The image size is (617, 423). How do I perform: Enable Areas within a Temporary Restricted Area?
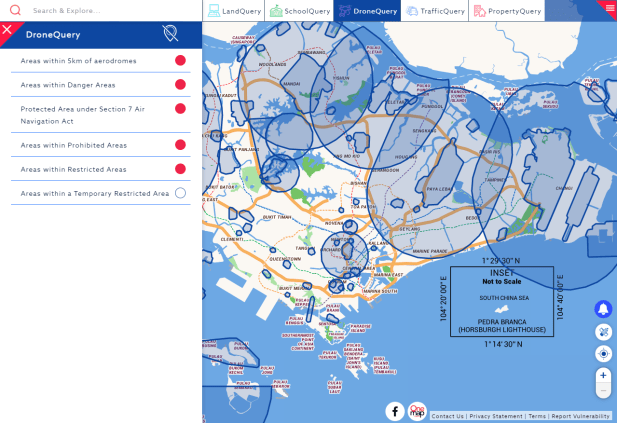click(180, 193)
